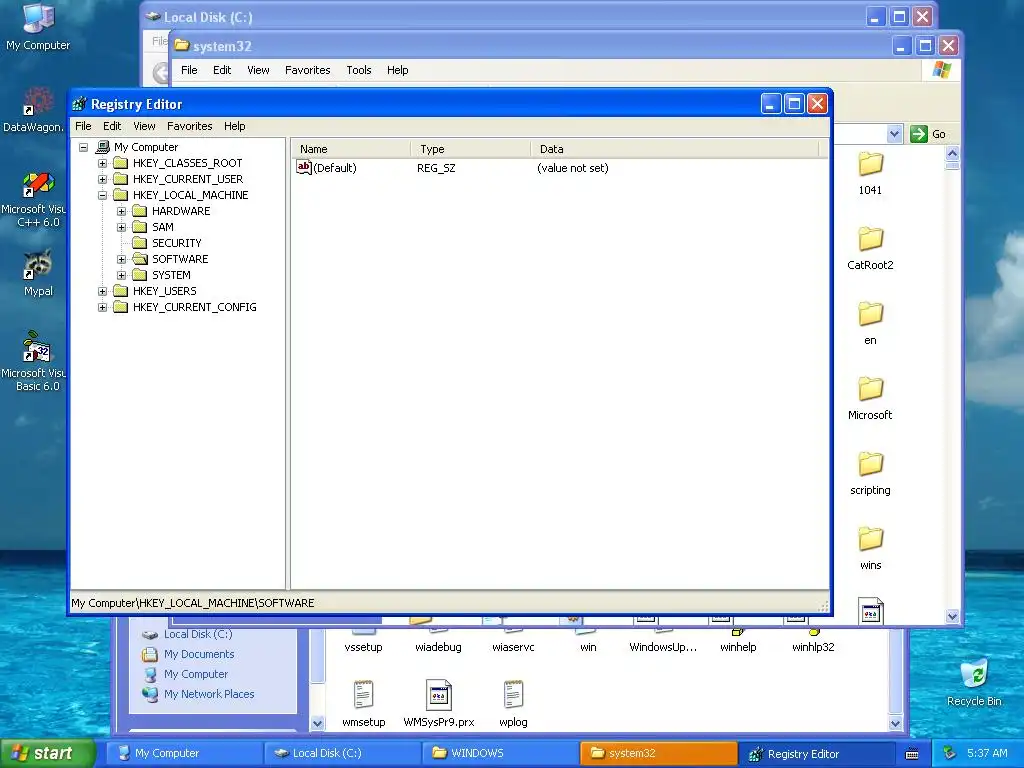This screenshot has width=1024, height=768.
Task: Open the Tools menu in system32 window
Action: tap(359, 70)
